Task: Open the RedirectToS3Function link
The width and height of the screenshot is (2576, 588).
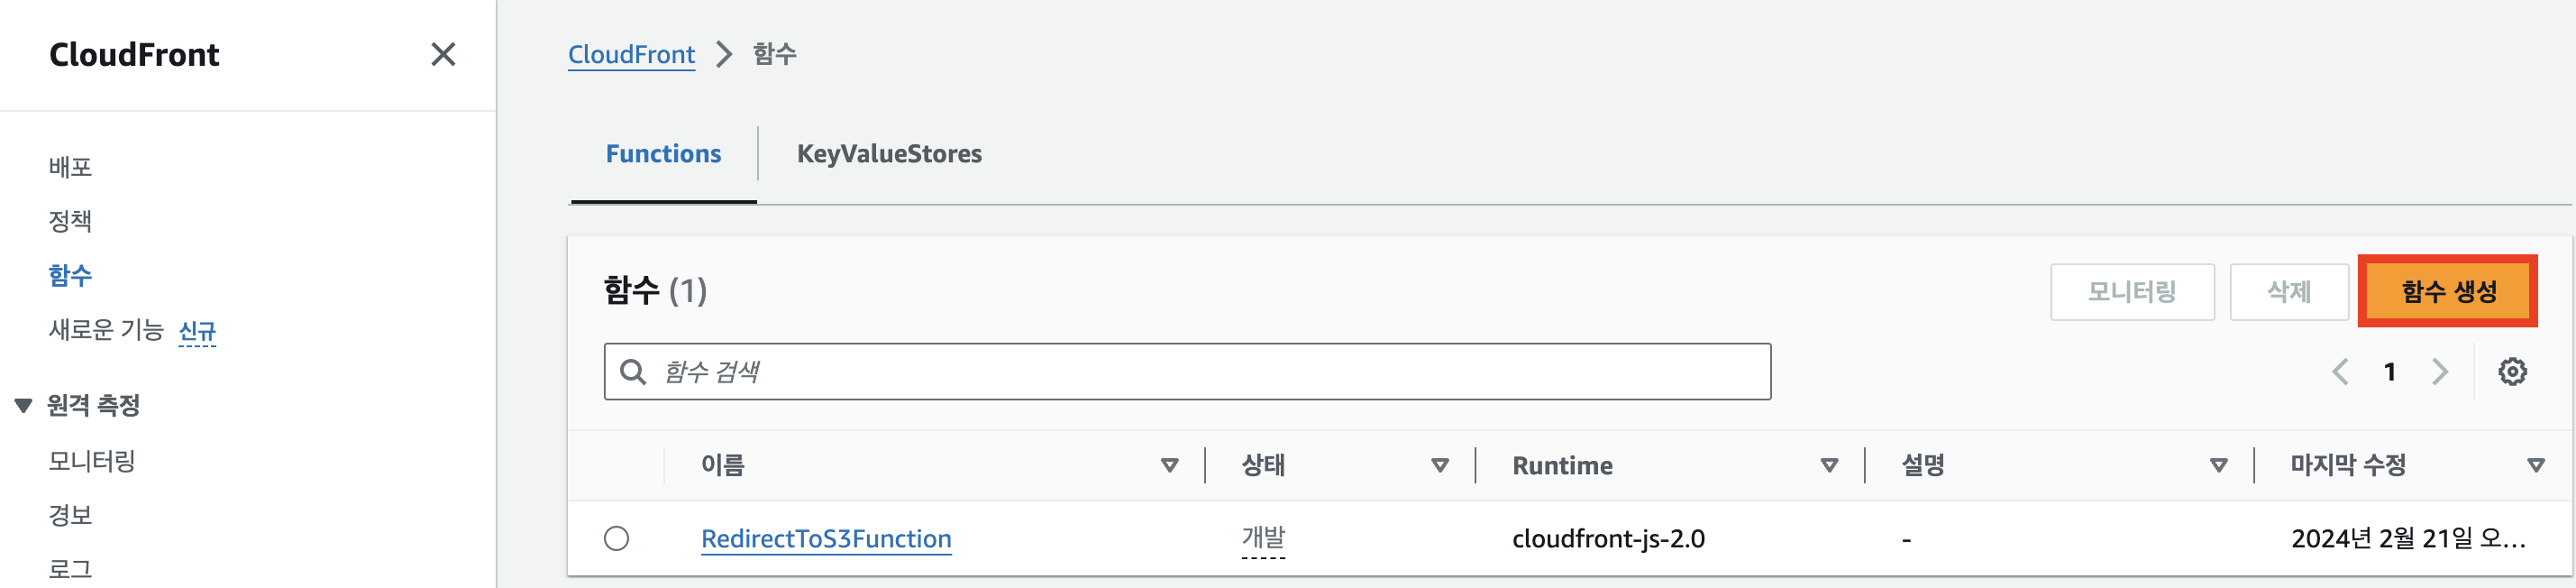Action: point(826,539)
